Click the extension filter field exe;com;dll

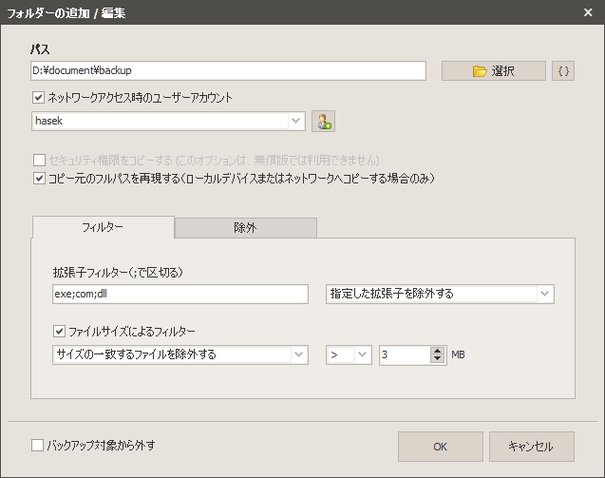pos(180,294)
